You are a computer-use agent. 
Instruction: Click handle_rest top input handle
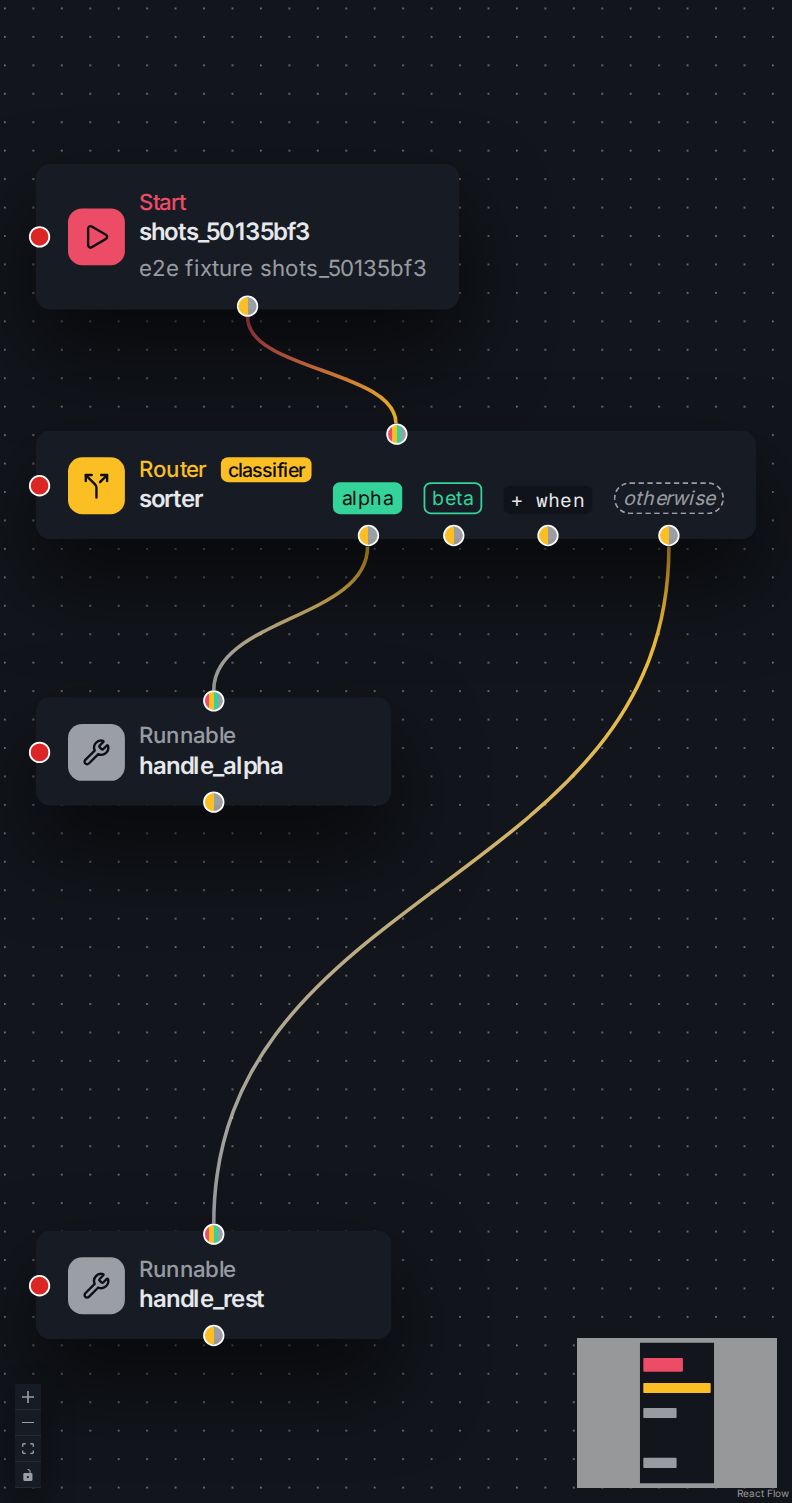click(214, 1234)
